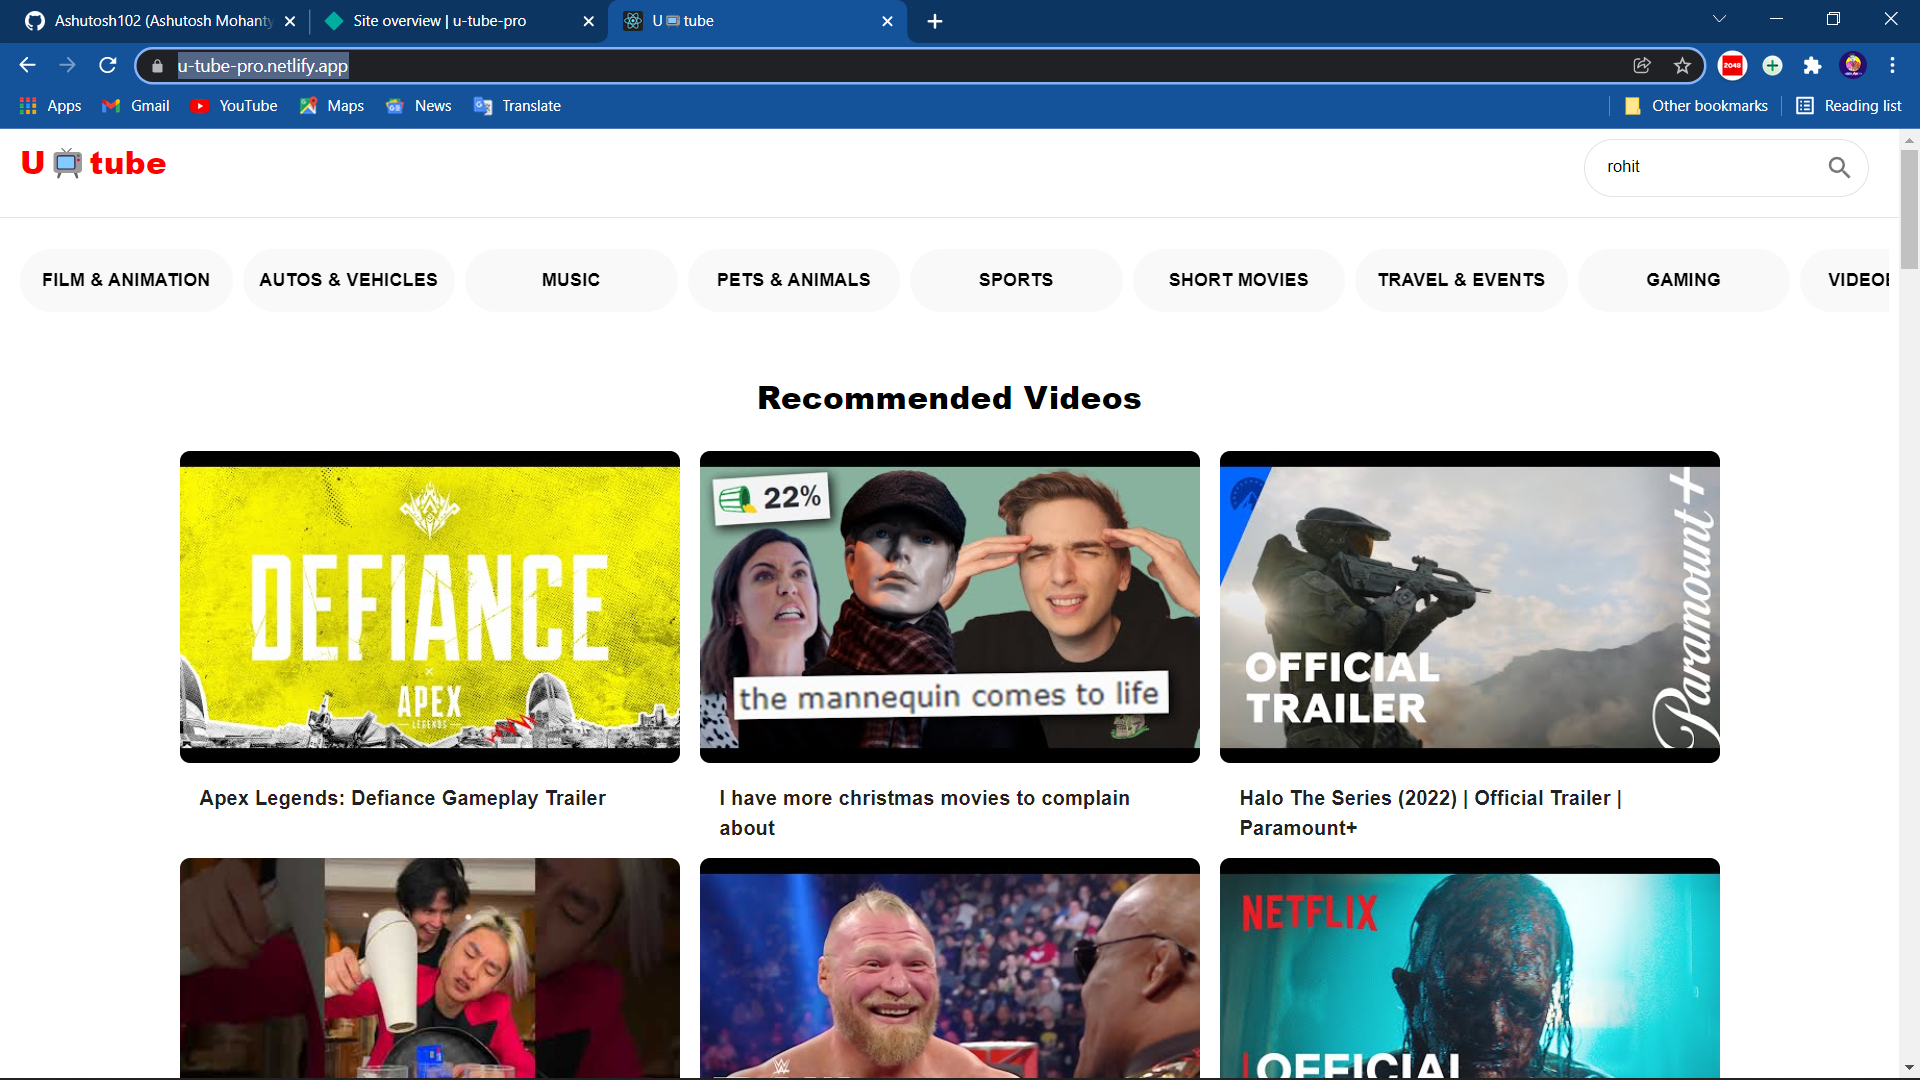Select the Travel & Events category

tap(1461, 280)
